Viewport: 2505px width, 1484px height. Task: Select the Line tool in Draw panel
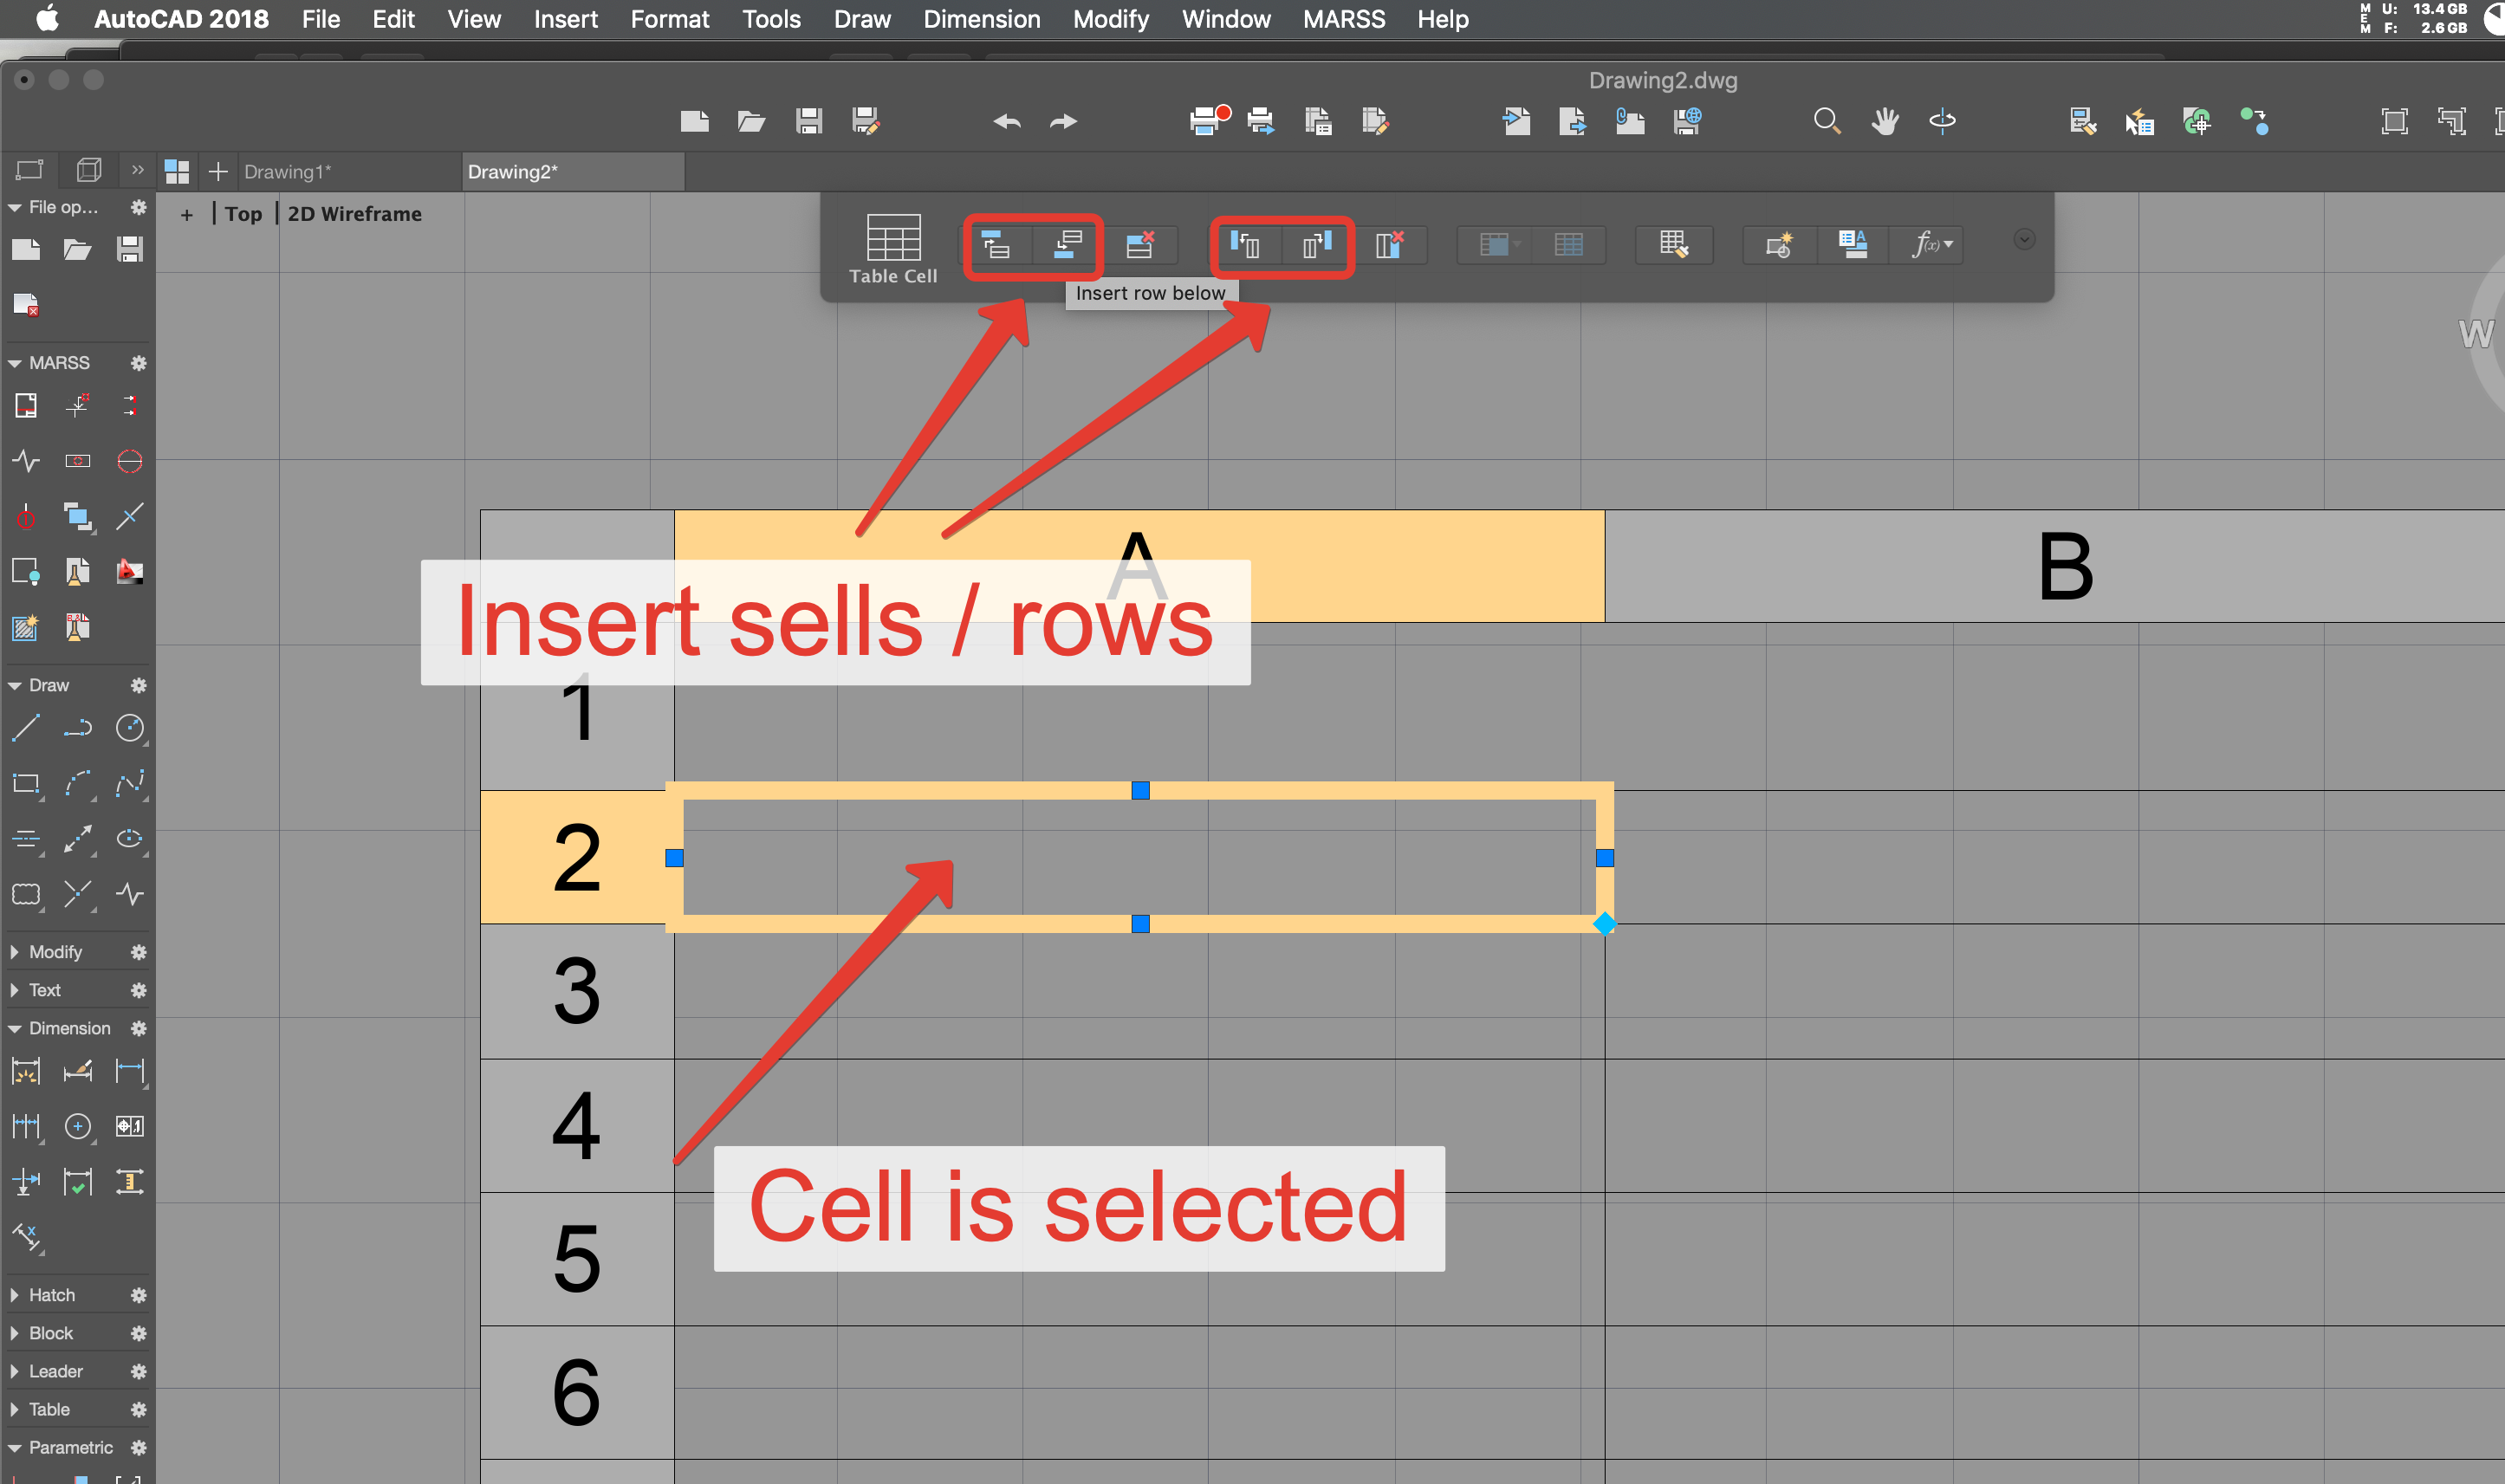tap(26, 728)
